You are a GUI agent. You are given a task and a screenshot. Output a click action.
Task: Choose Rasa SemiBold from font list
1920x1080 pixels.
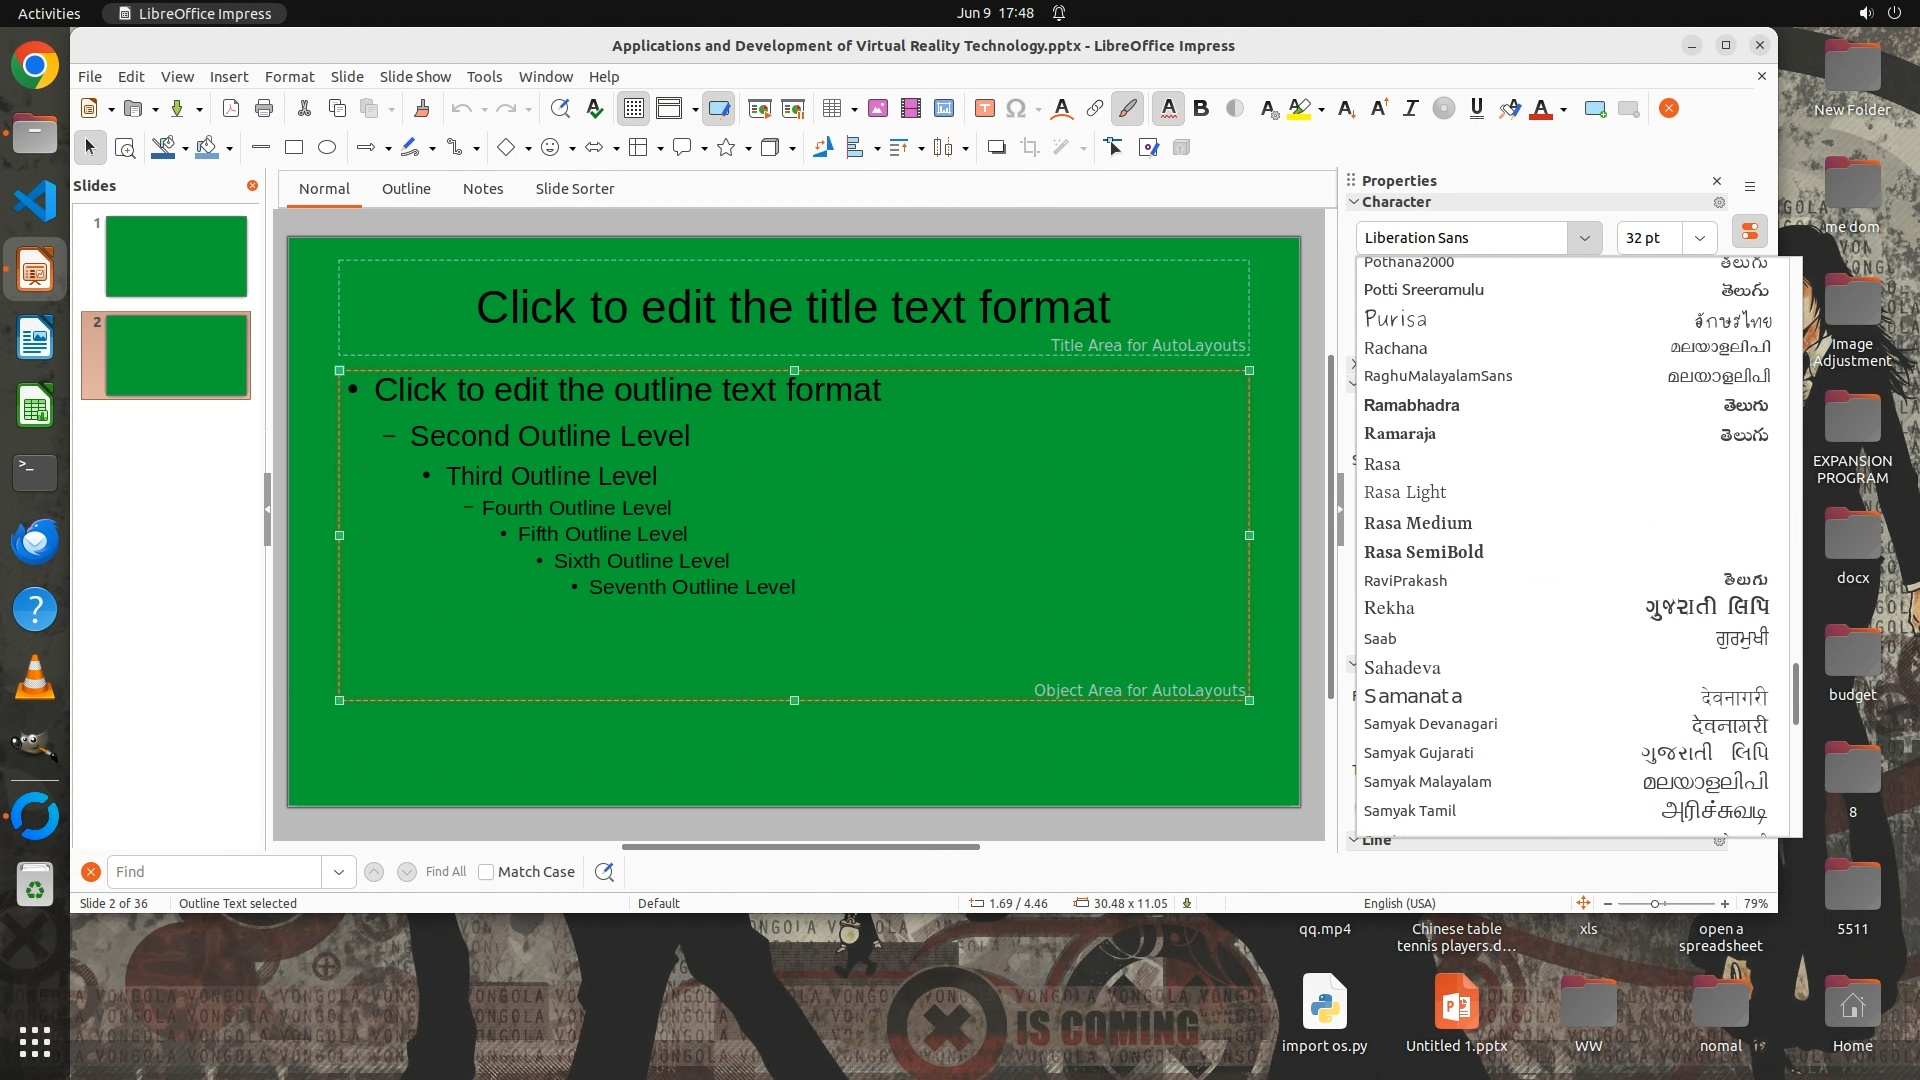(1423, 552)
